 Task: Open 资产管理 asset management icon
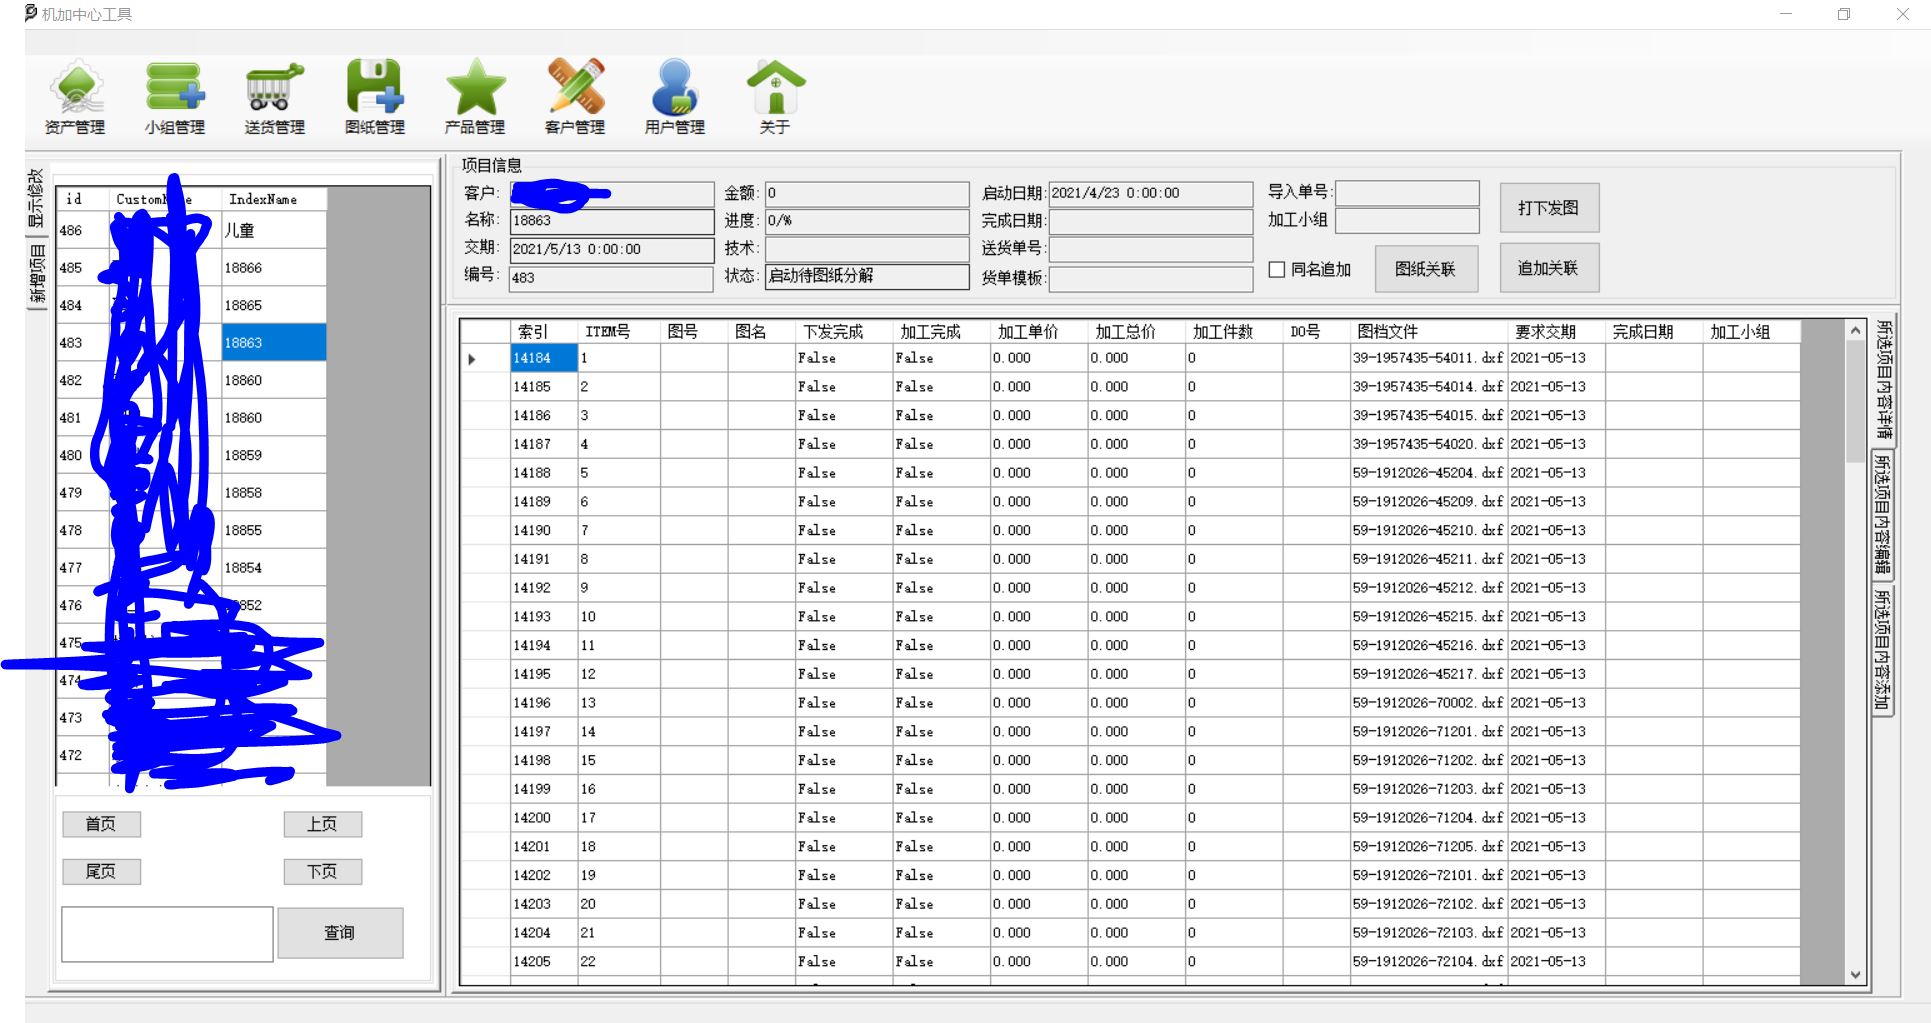pyautogui.click(x=75, y=88)
